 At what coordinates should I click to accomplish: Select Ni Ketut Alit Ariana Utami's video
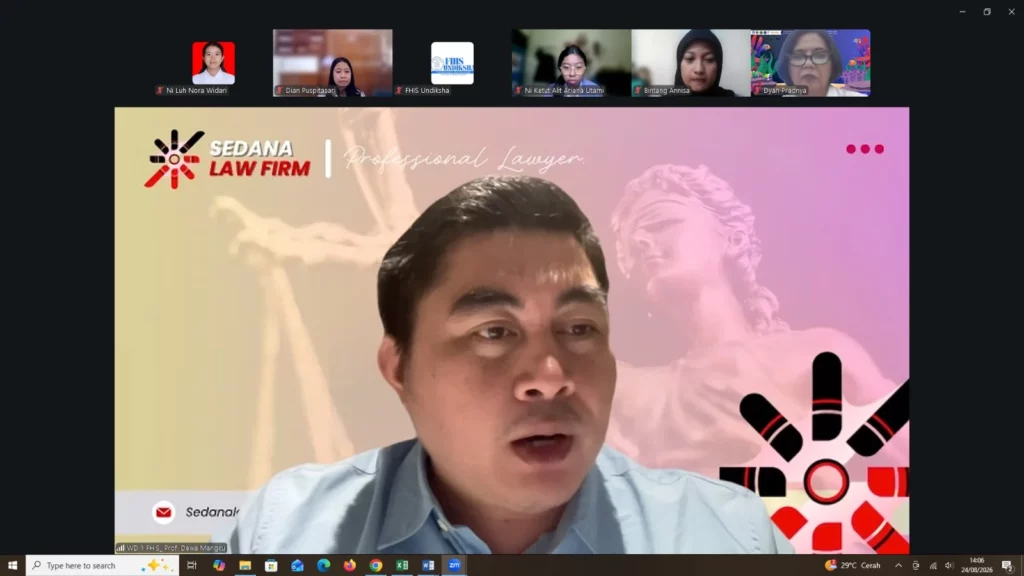571,63
